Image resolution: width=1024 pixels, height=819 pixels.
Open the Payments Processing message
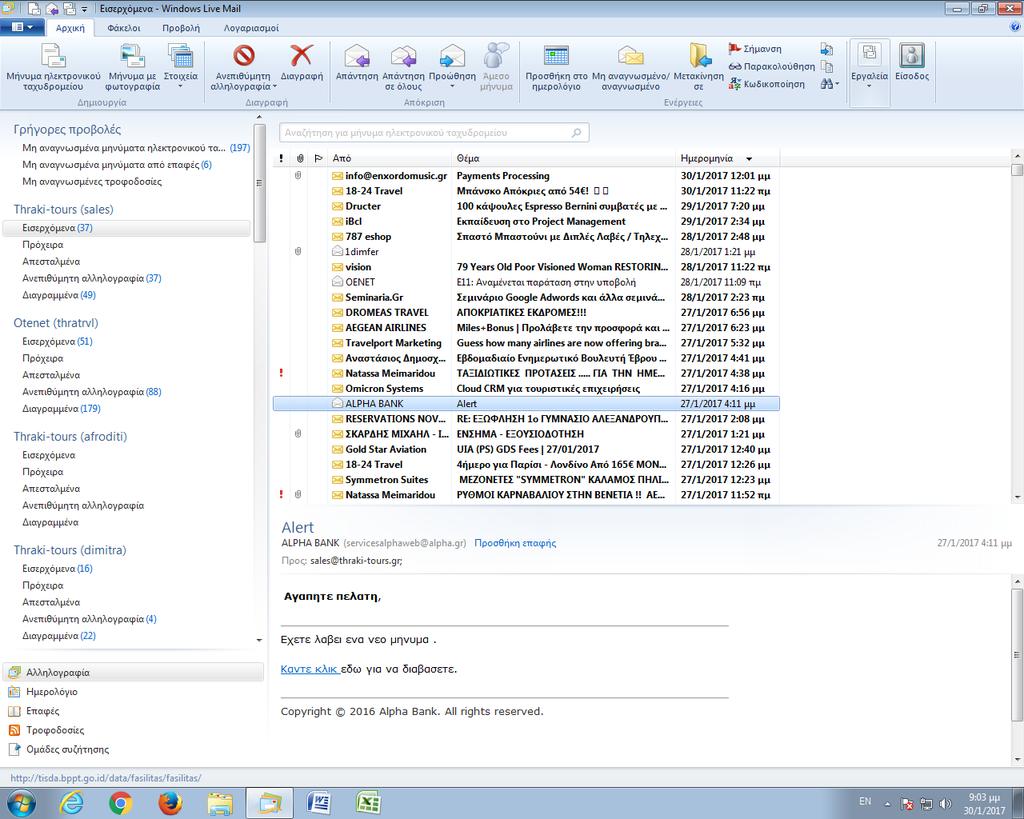pyautogui.click(x=526, y=176)
